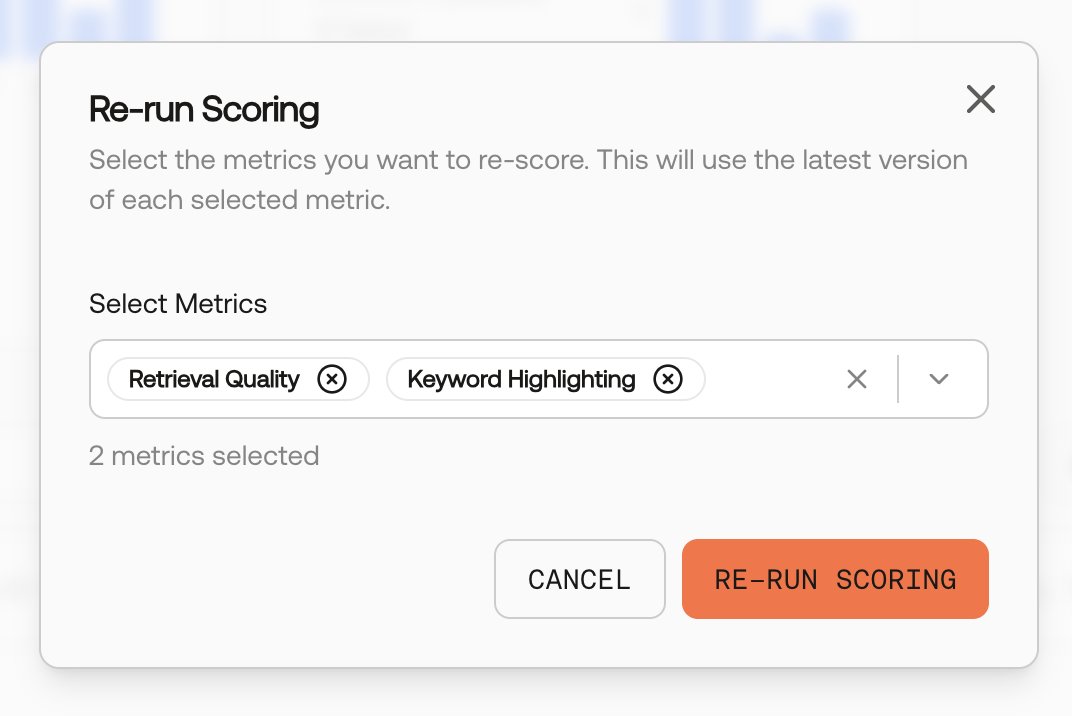This screenshot has width=1072, height=716.
Task: Click the blurred backdrop below the dialog
Action: tap(536, 693)
